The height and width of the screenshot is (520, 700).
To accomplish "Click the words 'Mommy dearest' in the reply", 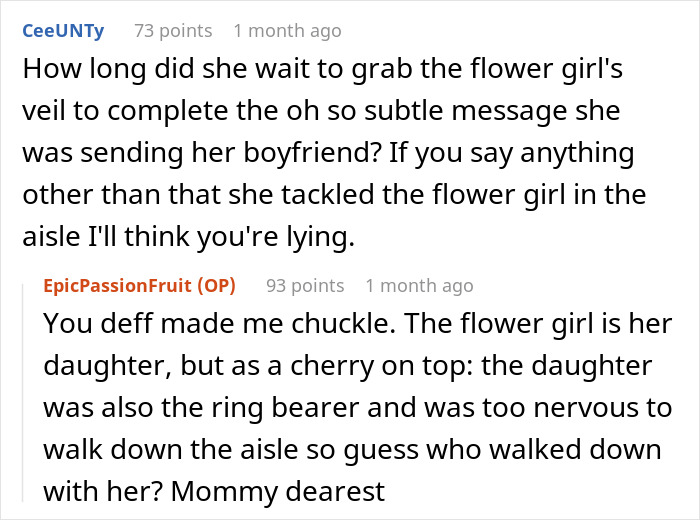I will click(278, 492).
